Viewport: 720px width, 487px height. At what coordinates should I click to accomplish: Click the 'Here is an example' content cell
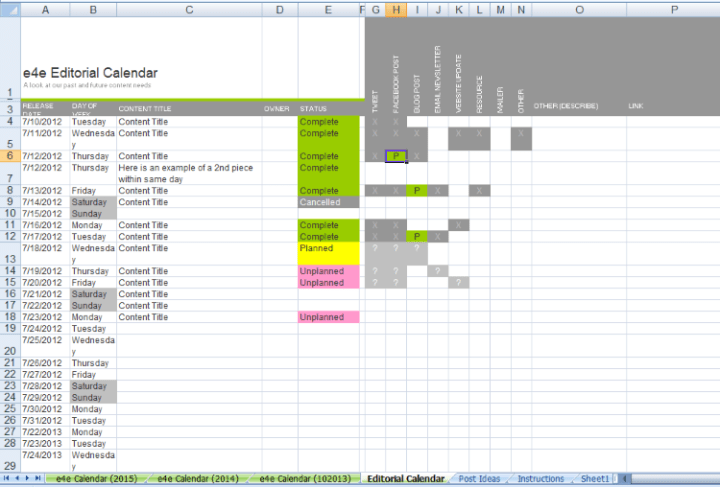click(x=189, y=174)
